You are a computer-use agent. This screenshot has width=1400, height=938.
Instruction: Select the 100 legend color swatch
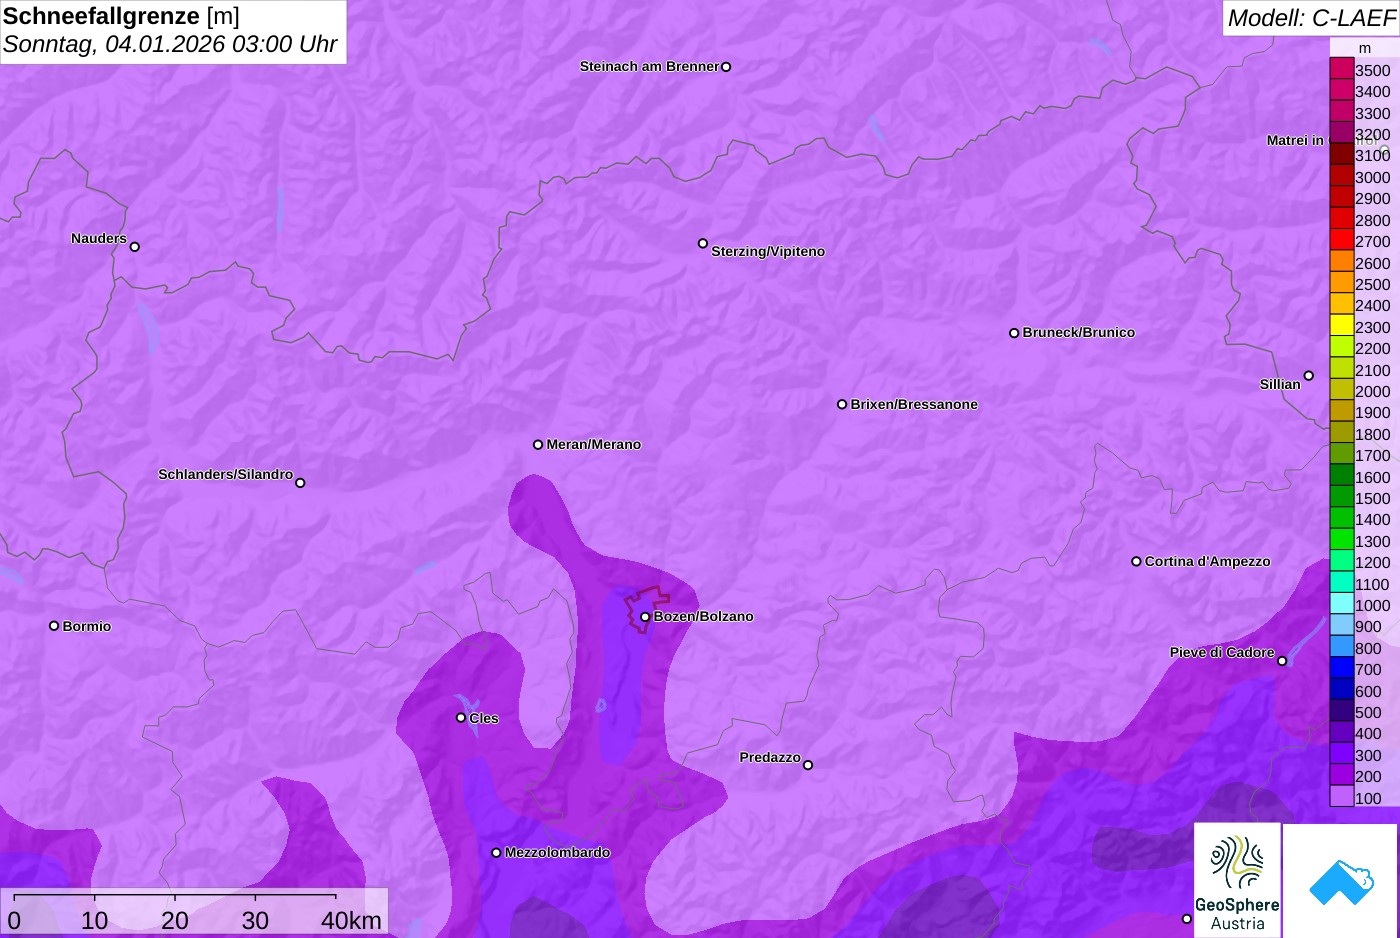tap(1342, 797)
